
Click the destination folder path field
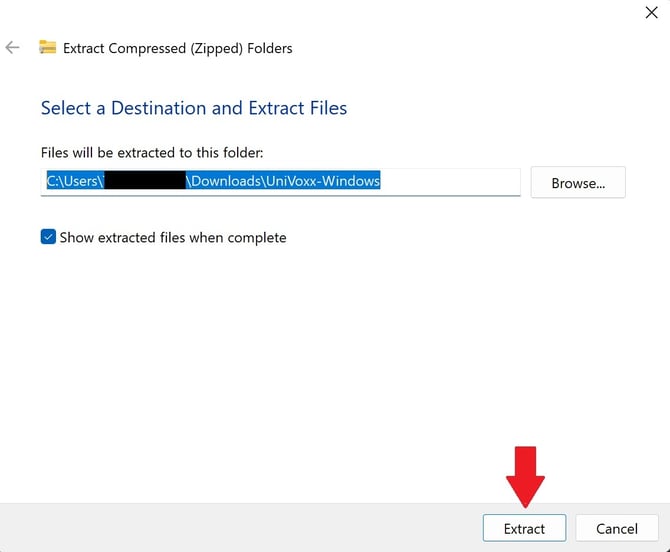point(280,182)
